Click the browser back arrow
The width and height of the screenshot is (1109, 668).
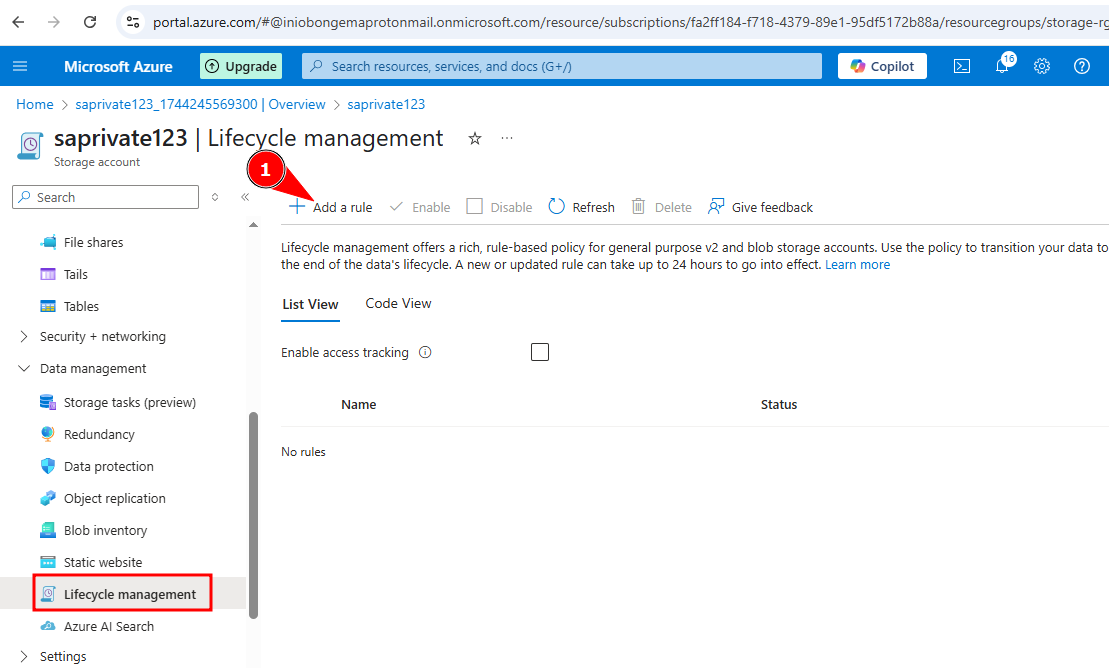[x=18, y=22]
